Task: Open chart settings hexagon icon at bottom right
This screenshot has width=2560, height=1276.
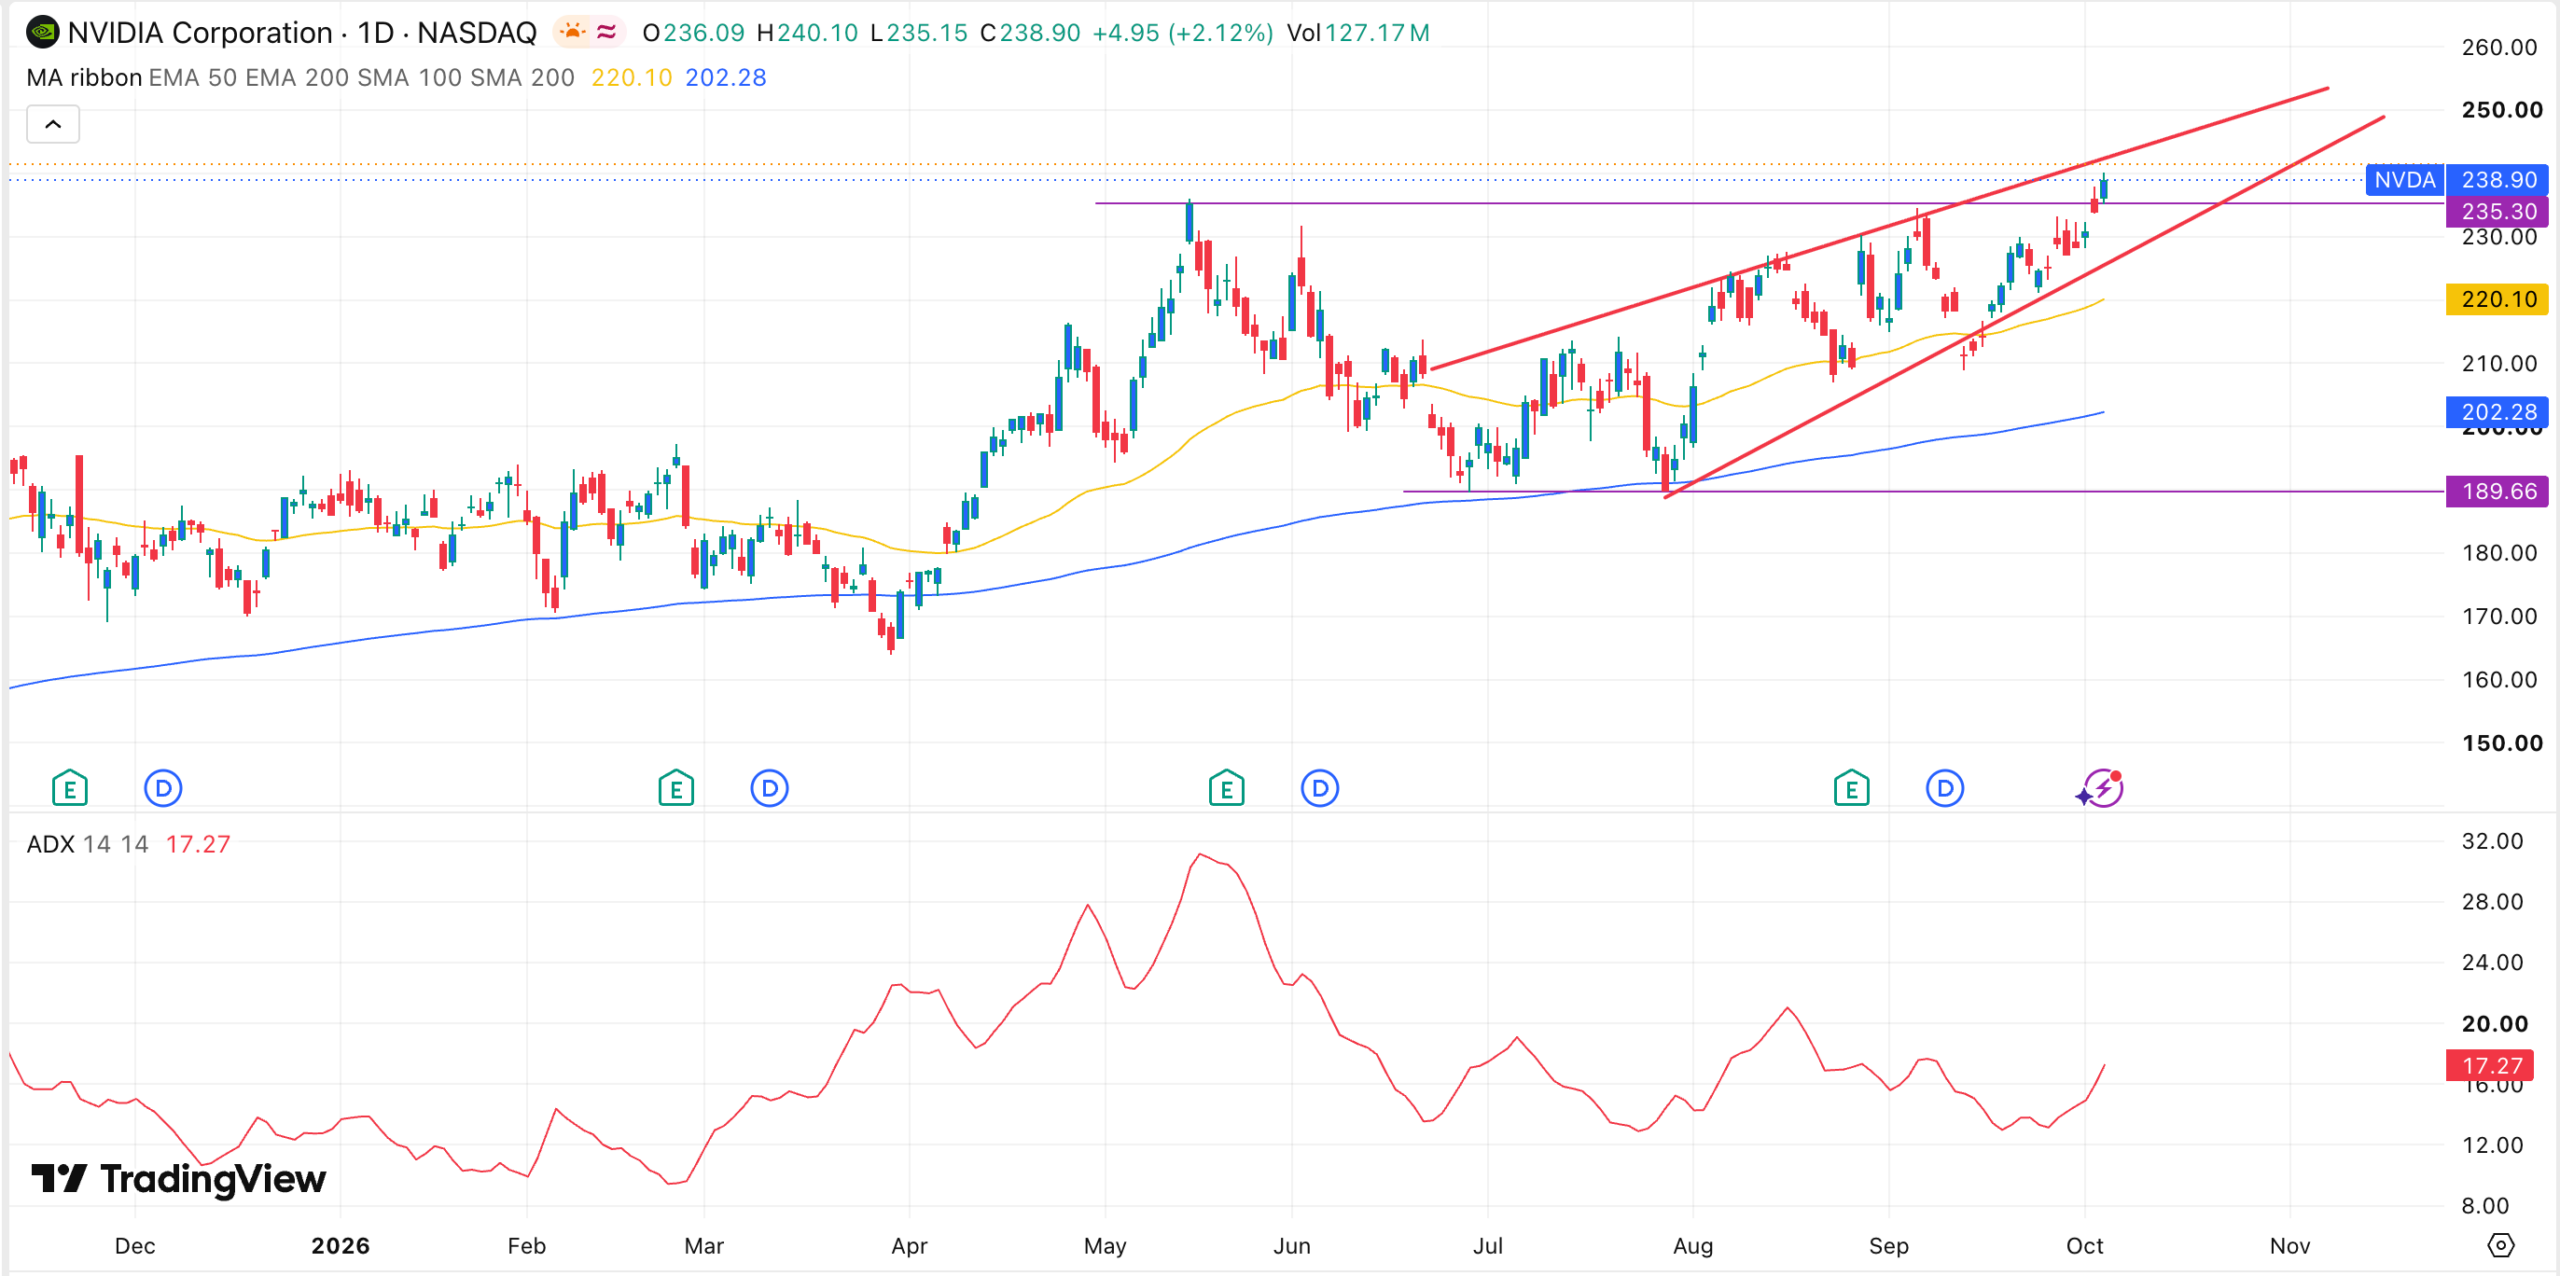Action: point(2500,1245)
